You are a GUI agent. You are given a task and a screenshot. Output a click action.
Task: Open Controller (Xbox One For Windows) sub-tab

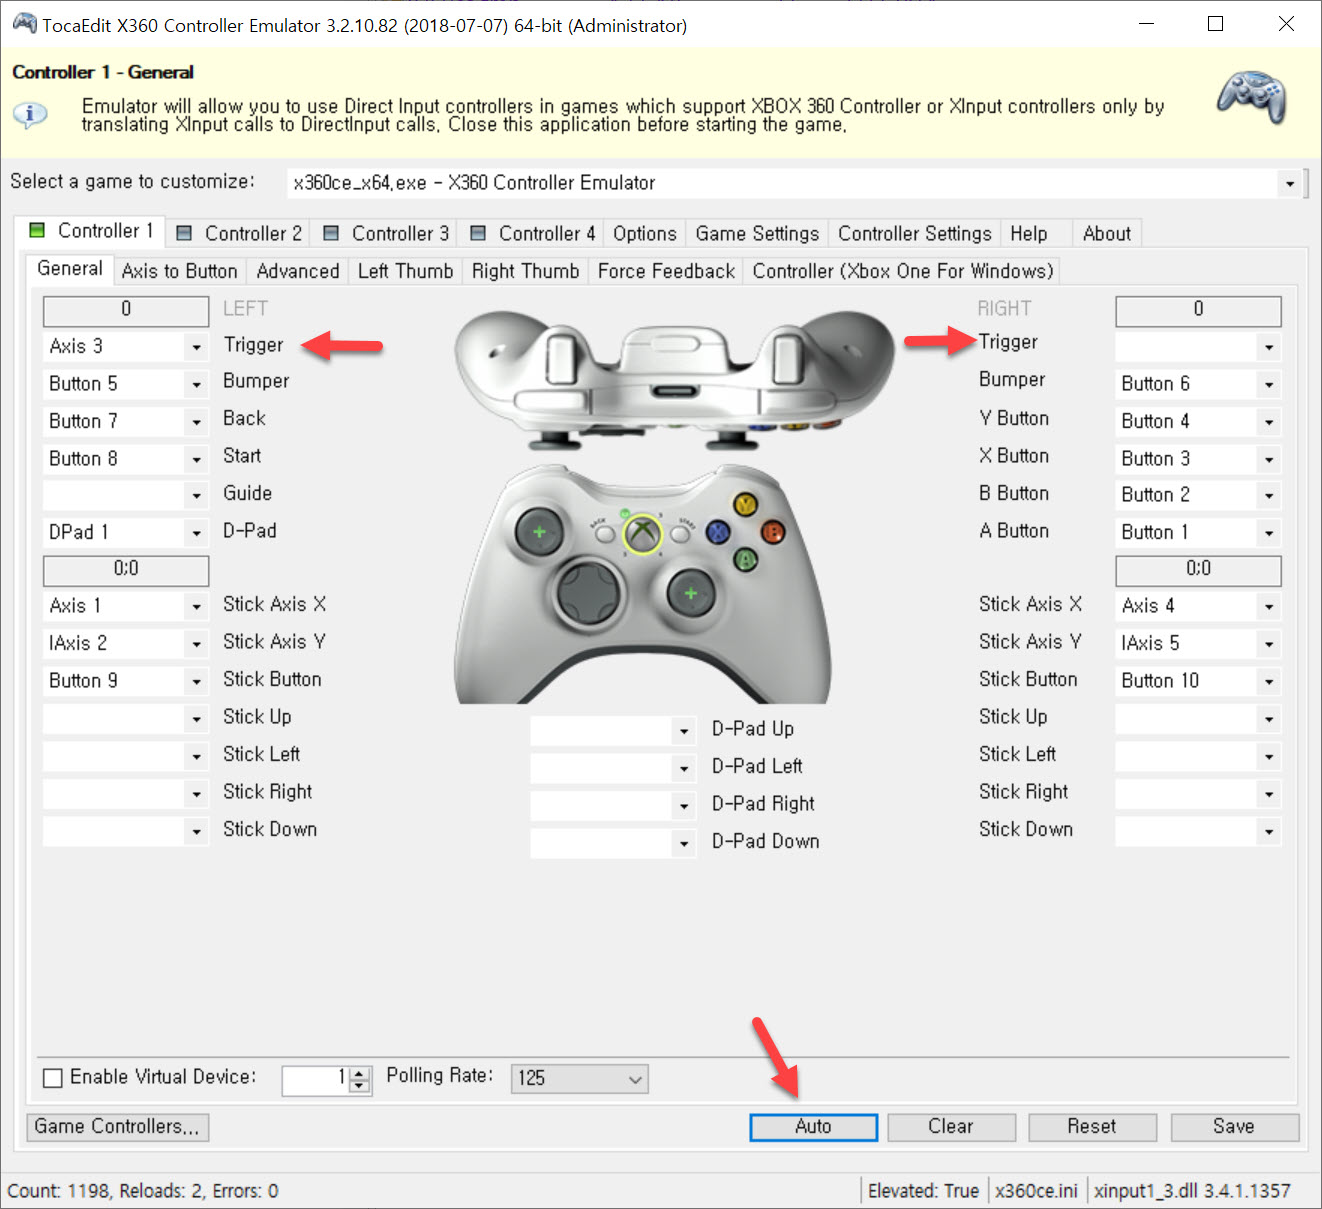point(903,271)
